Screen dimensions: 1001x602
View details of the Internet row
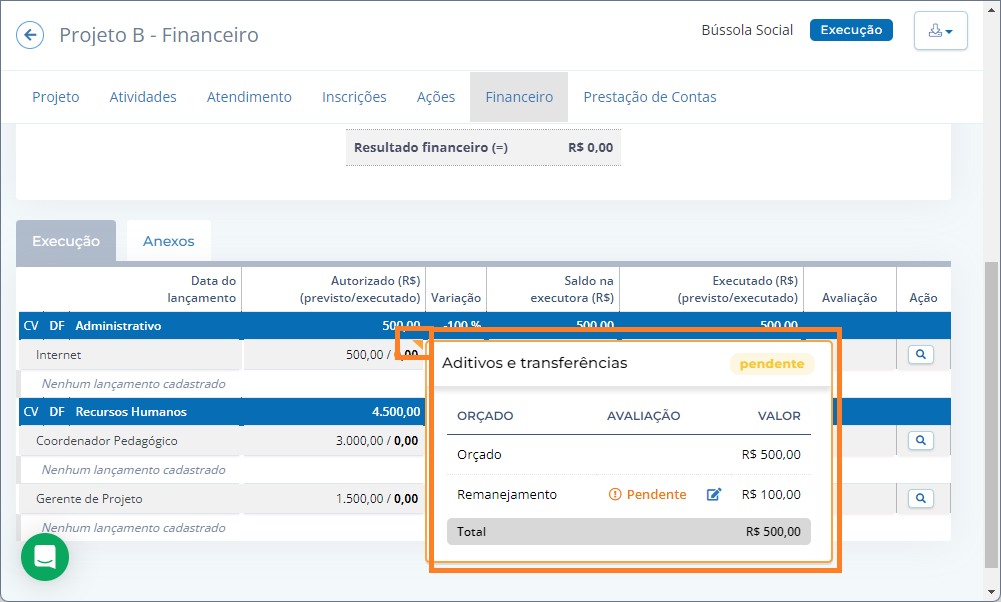pos(921,354)
